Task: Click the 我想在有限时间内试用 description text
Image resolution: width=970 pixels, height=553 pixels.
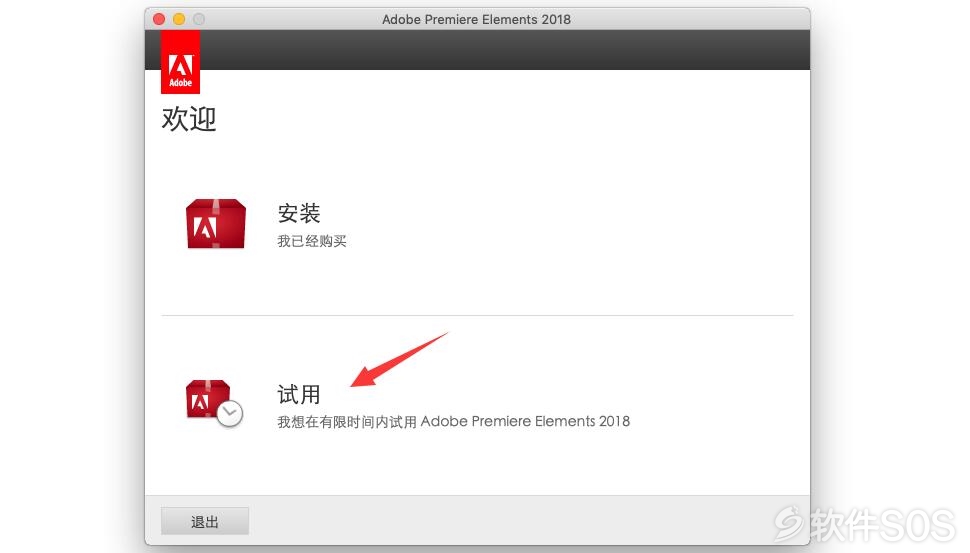Action: tap(453, 422)
